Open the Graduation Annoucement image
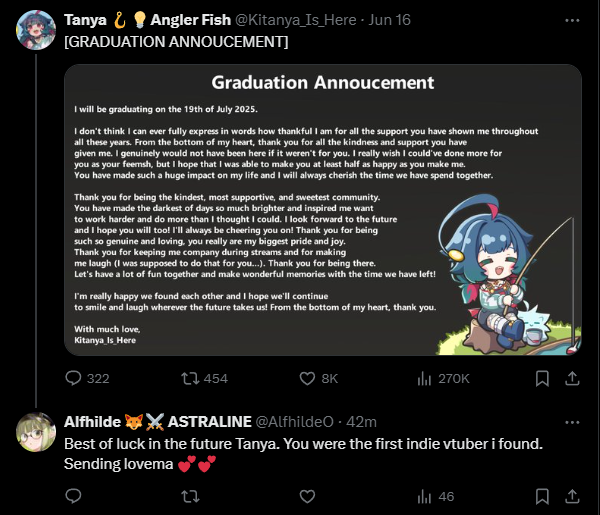Viewport: 600px width, 515px height. [322, 210]
